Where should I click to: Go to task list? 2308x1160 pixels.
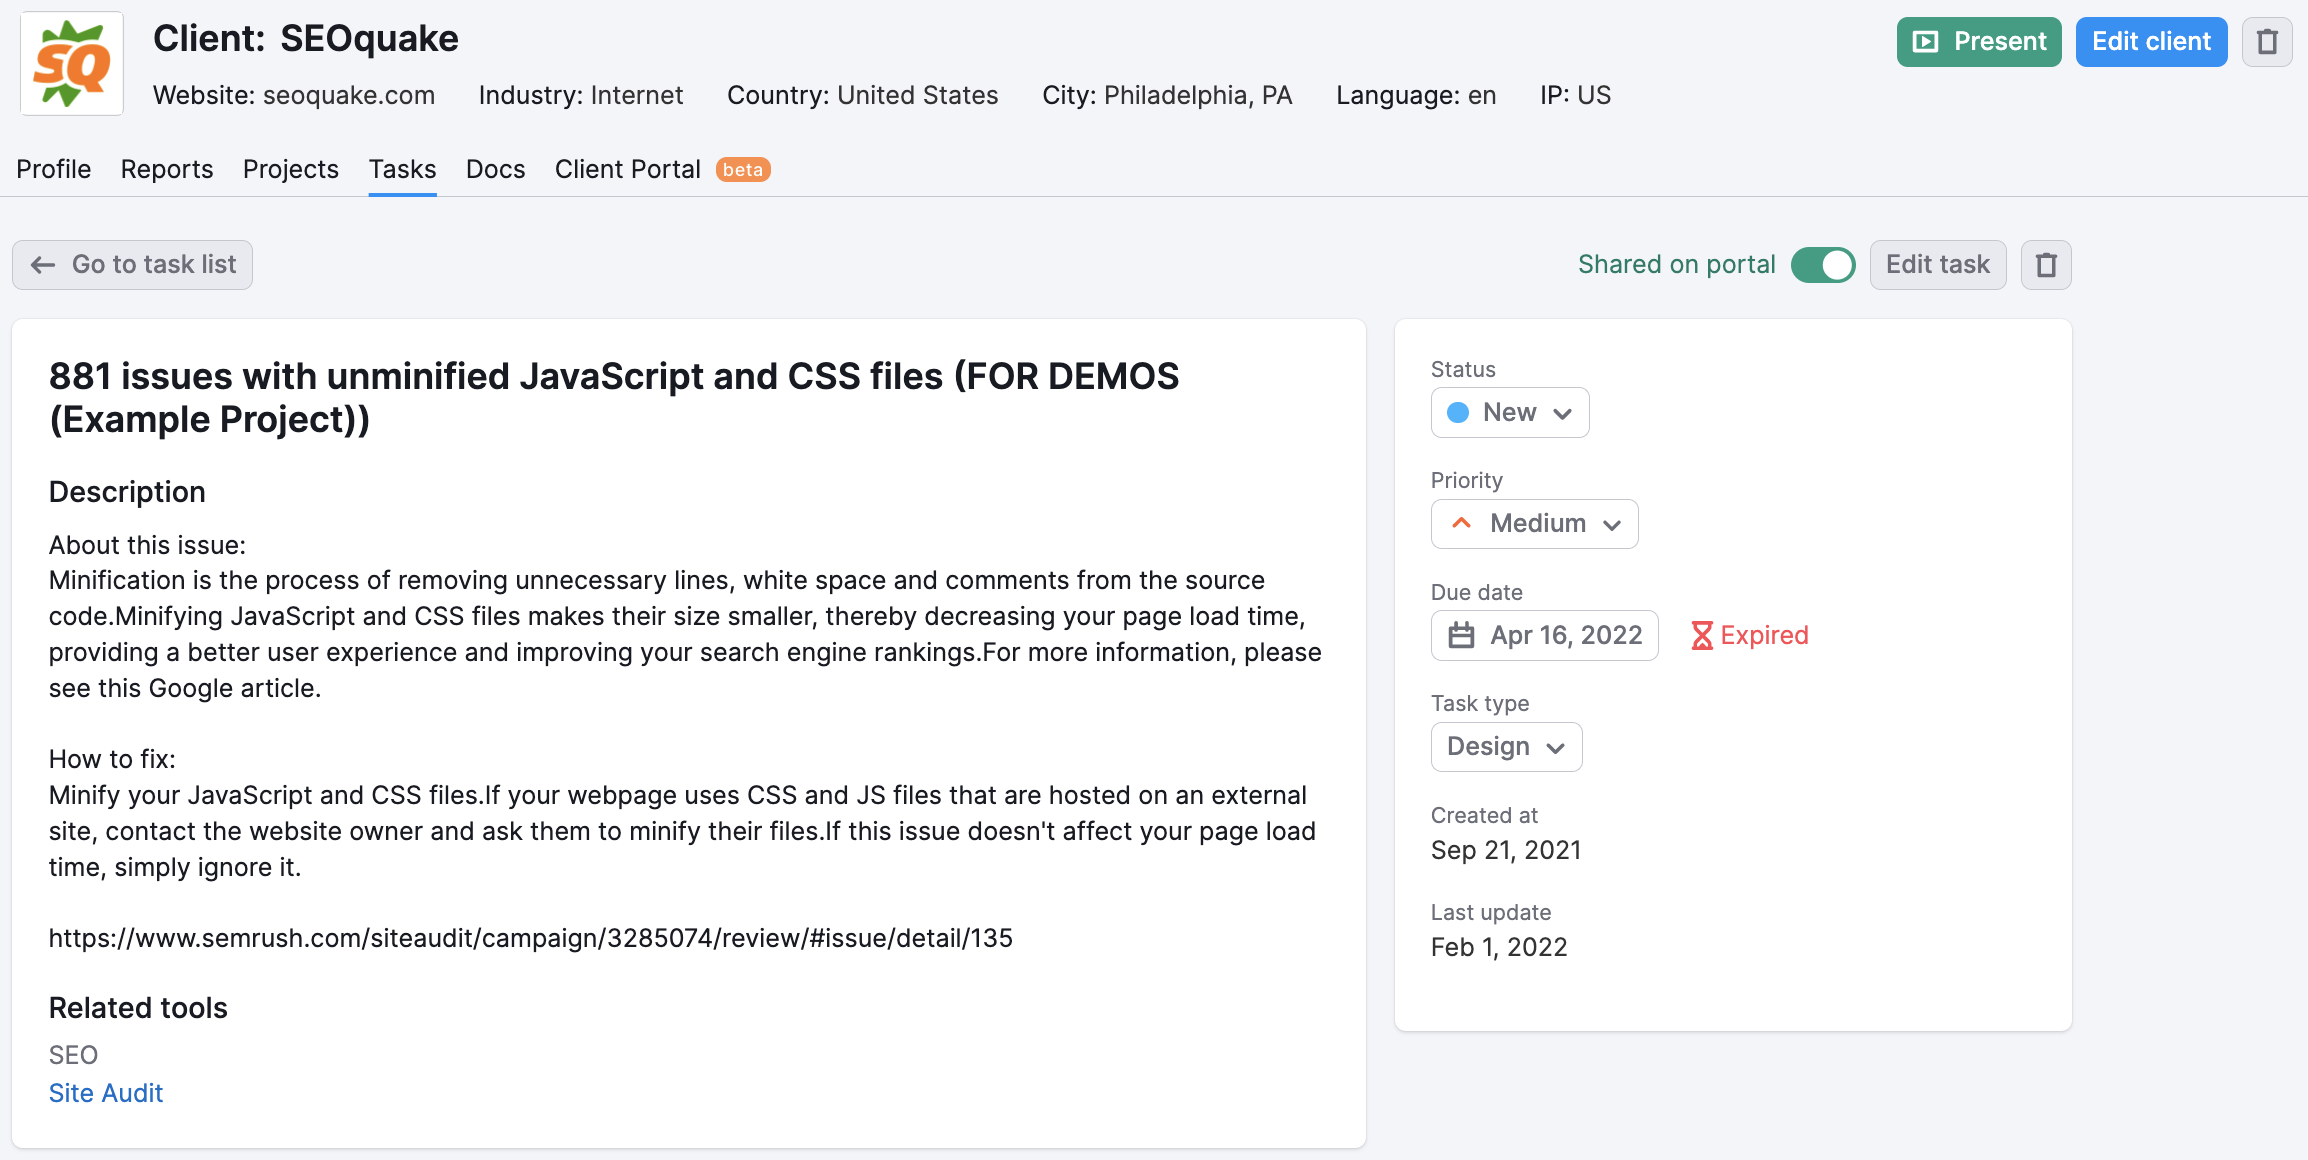132,265
